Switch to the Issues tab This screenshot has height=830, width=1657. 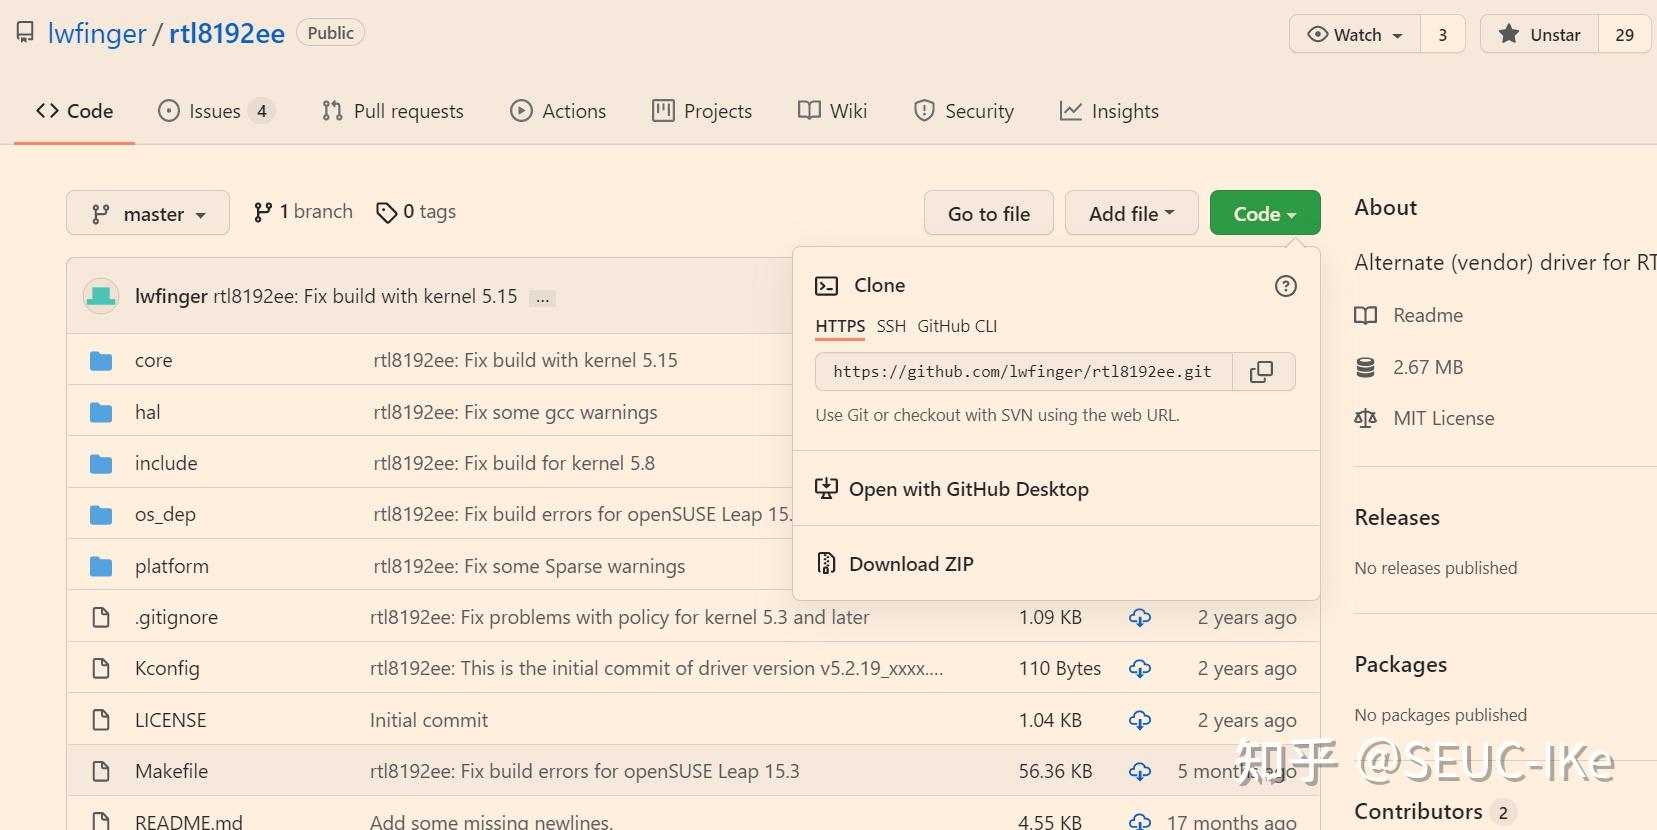(216, 111)
